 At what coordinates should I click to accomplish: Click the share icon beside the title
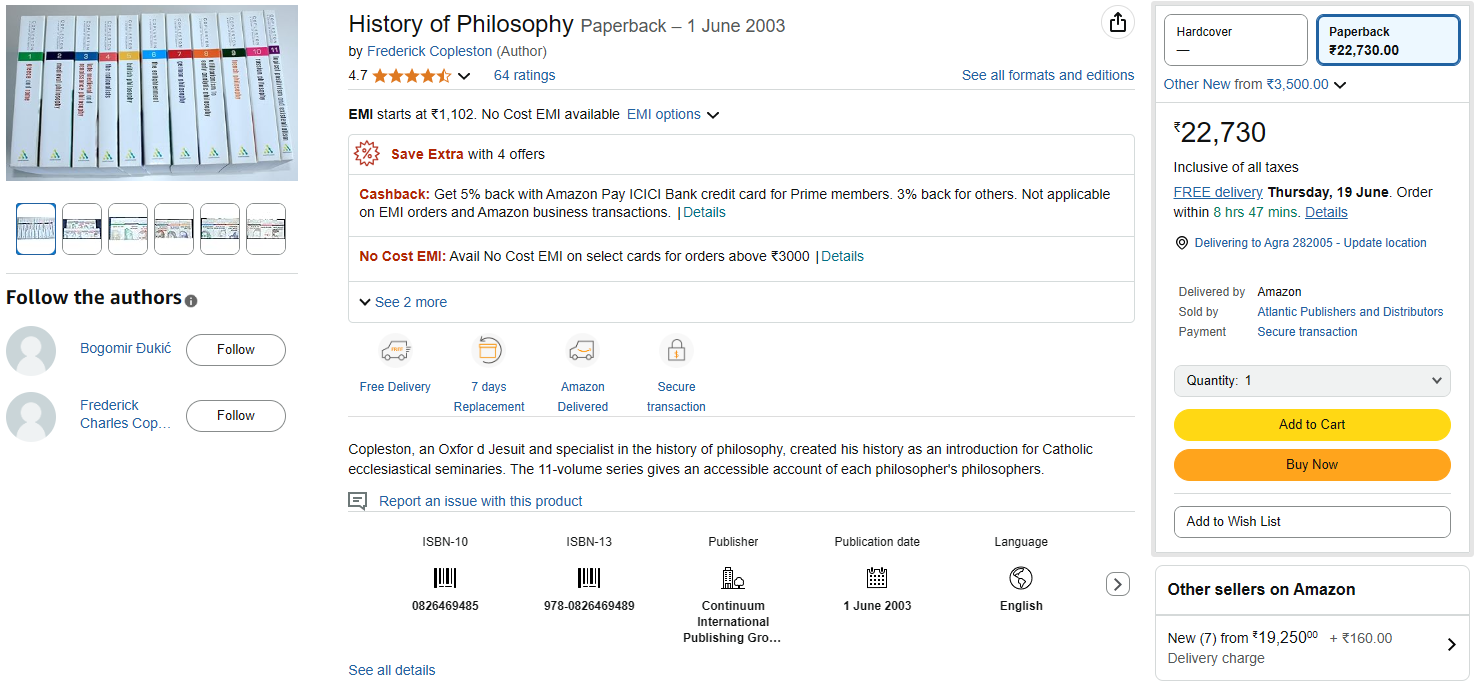tap(1118, 23)
